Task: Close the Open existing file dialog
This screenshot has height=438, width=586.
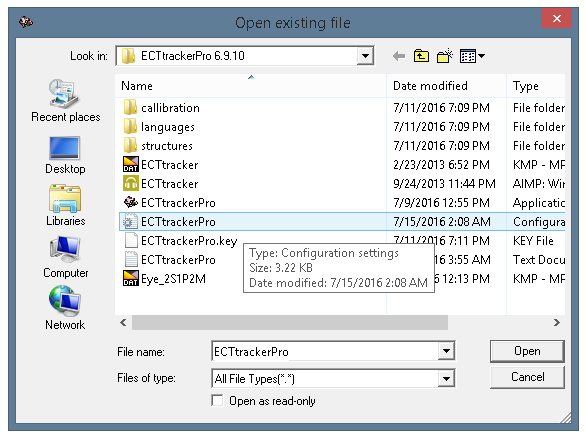Action: 556,18
